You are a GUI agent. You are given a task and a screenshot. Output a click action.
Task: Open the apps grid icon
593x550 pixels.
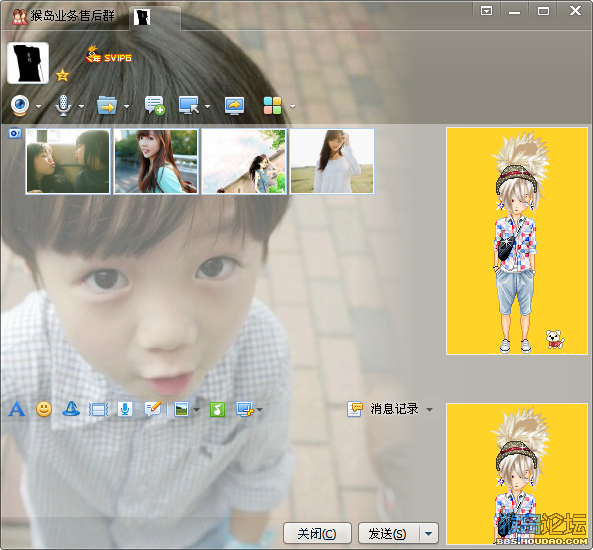point(272,106)
